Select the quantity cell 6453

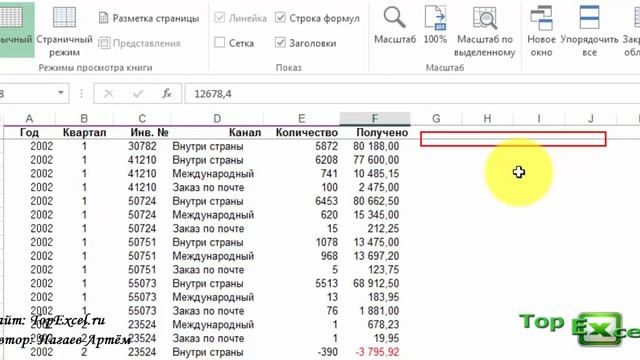coord(302,201)
